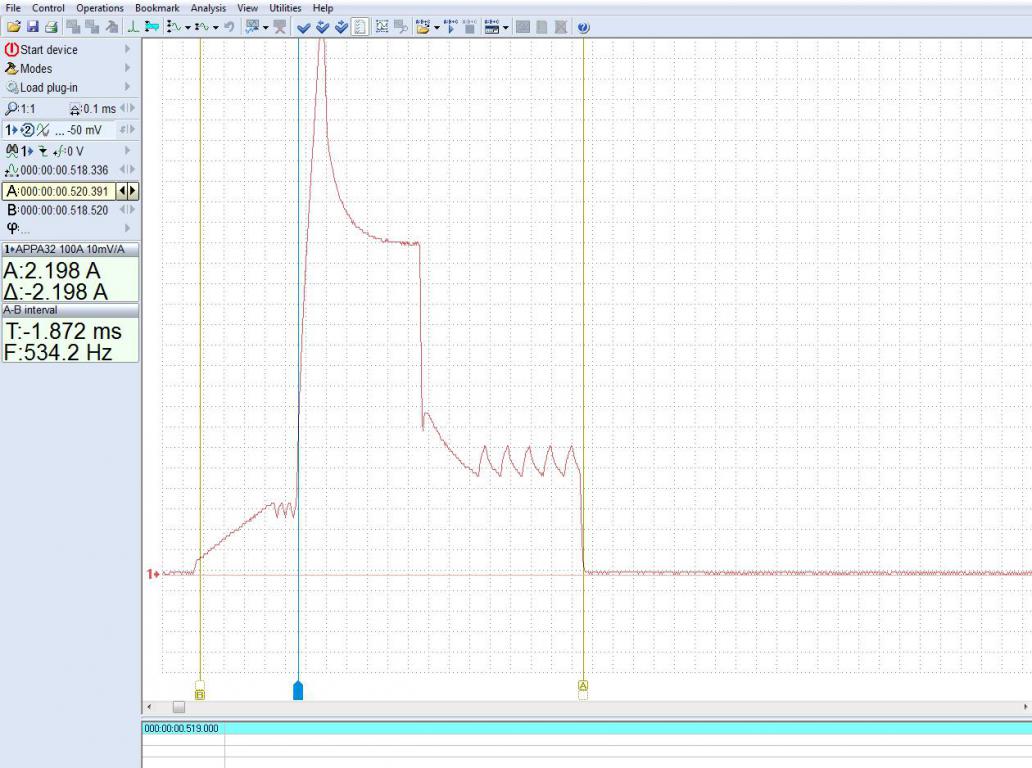Click the save floppy disk icon

[32, 27]
